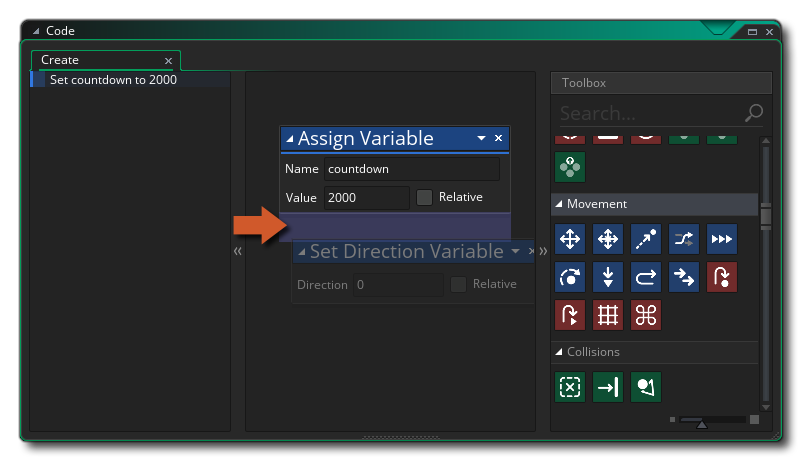Select the downward double arrow gravity icon
This screenshot has width=802, height=461.
pyautogui.click(x=607, y=277)
